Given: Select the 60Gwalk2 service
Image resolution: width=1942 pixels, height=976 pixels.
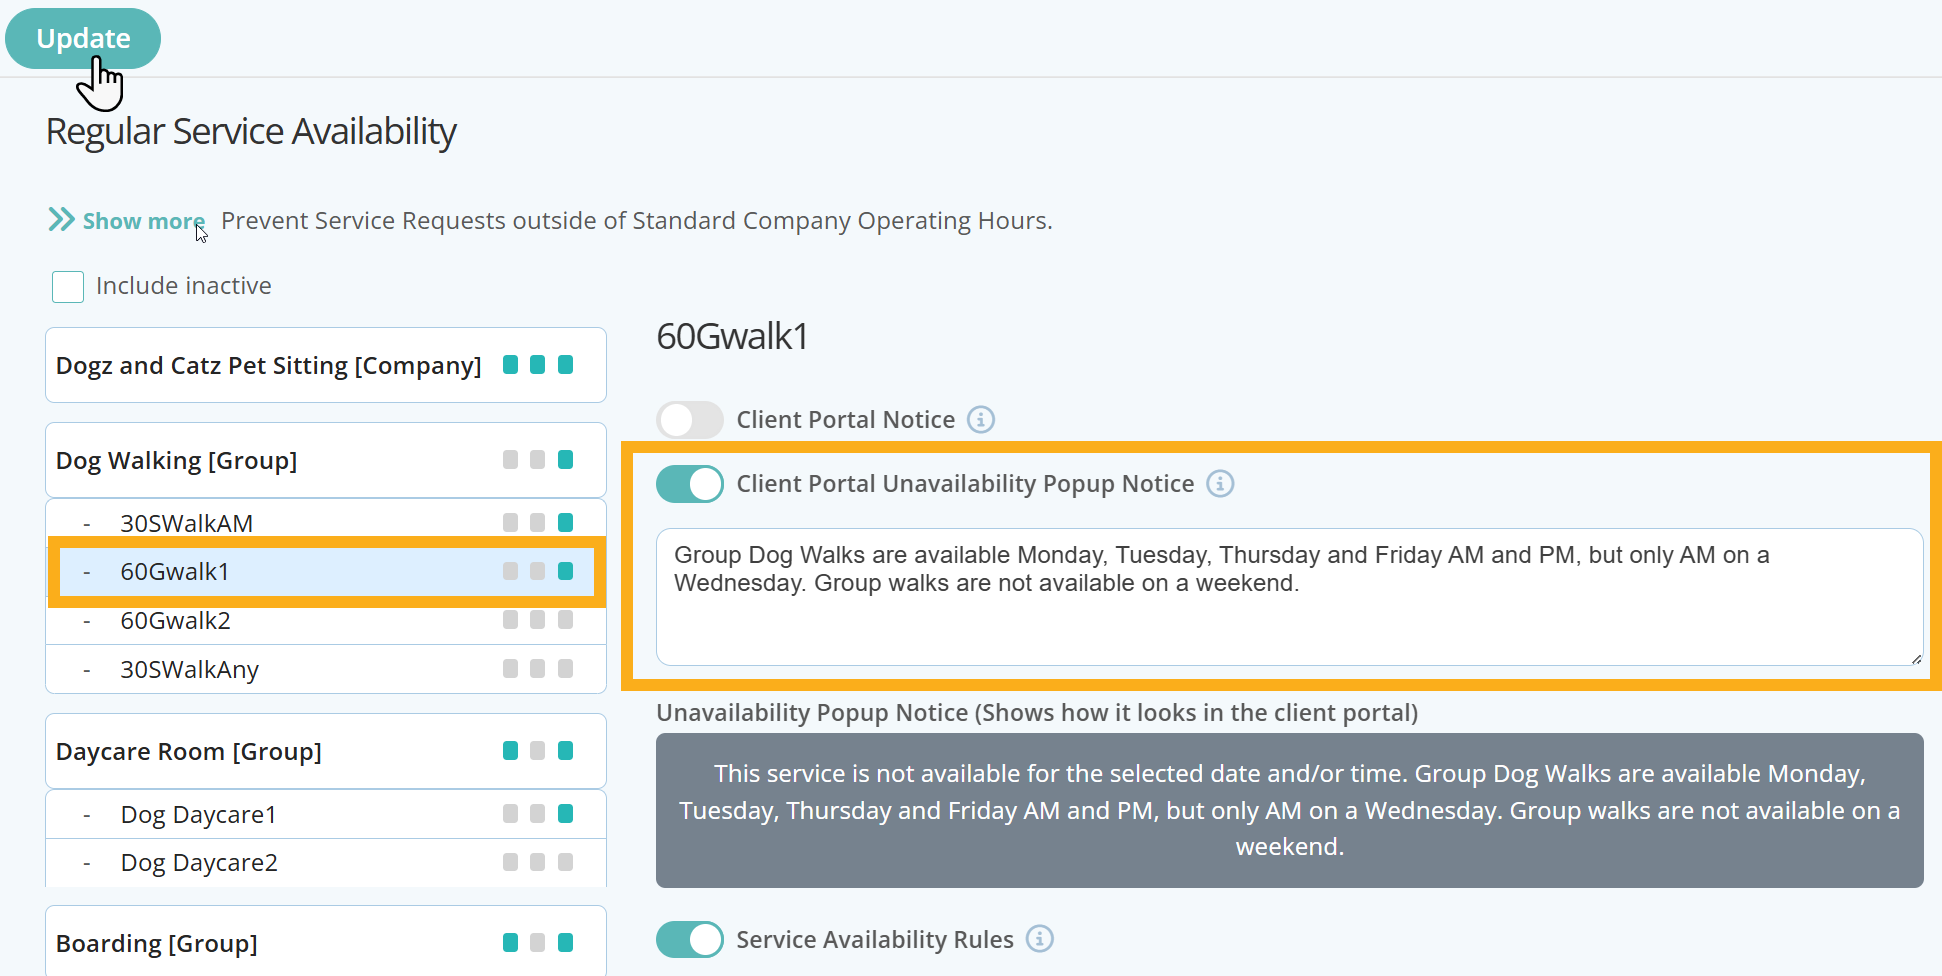Looking at the screenshot, I should pos(175,620).
